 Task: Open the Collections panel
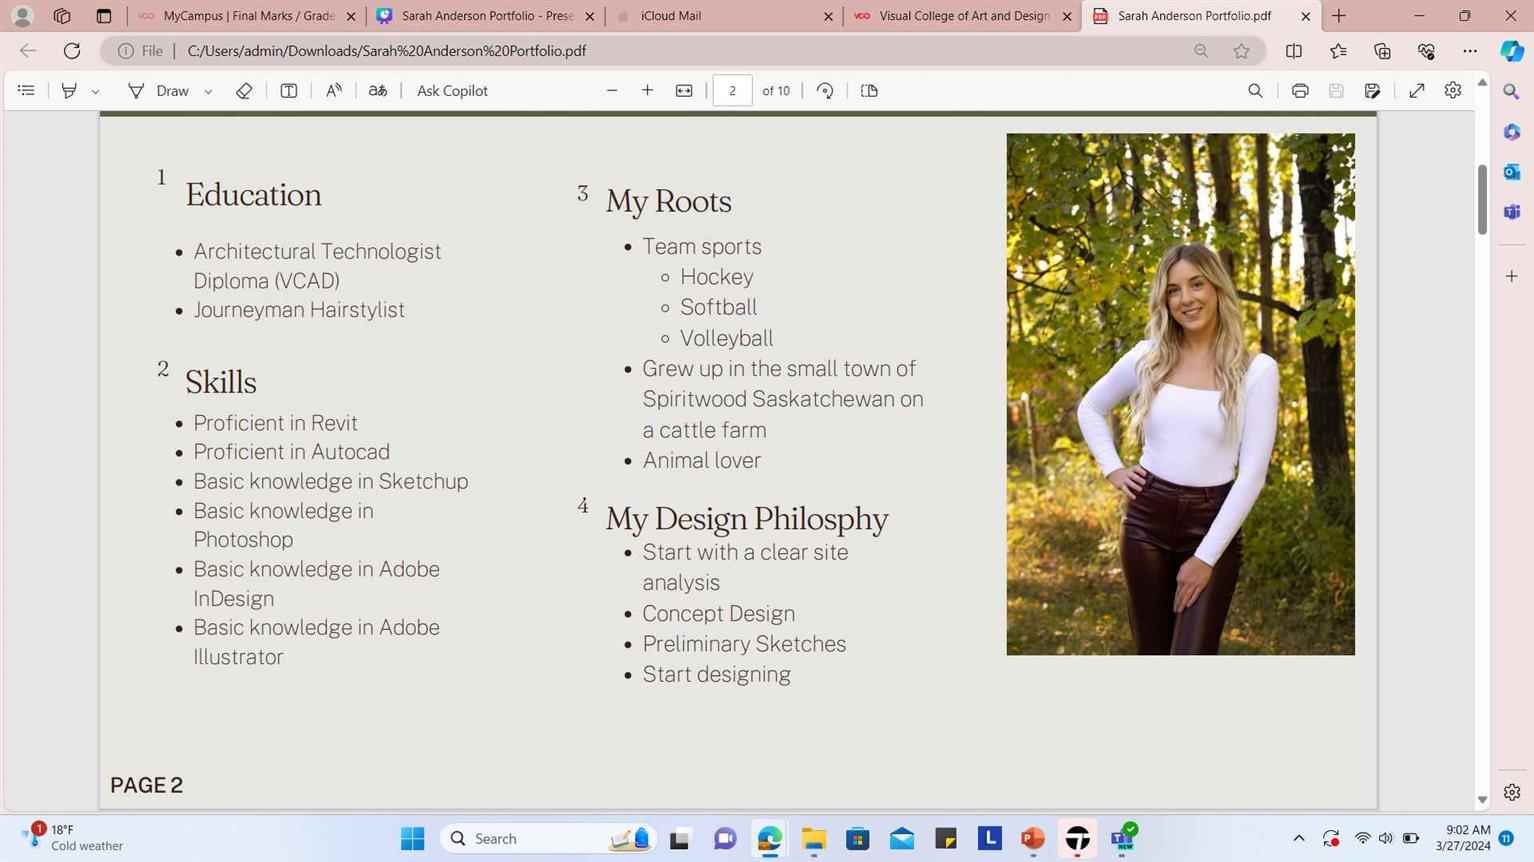coord(1382,51)
